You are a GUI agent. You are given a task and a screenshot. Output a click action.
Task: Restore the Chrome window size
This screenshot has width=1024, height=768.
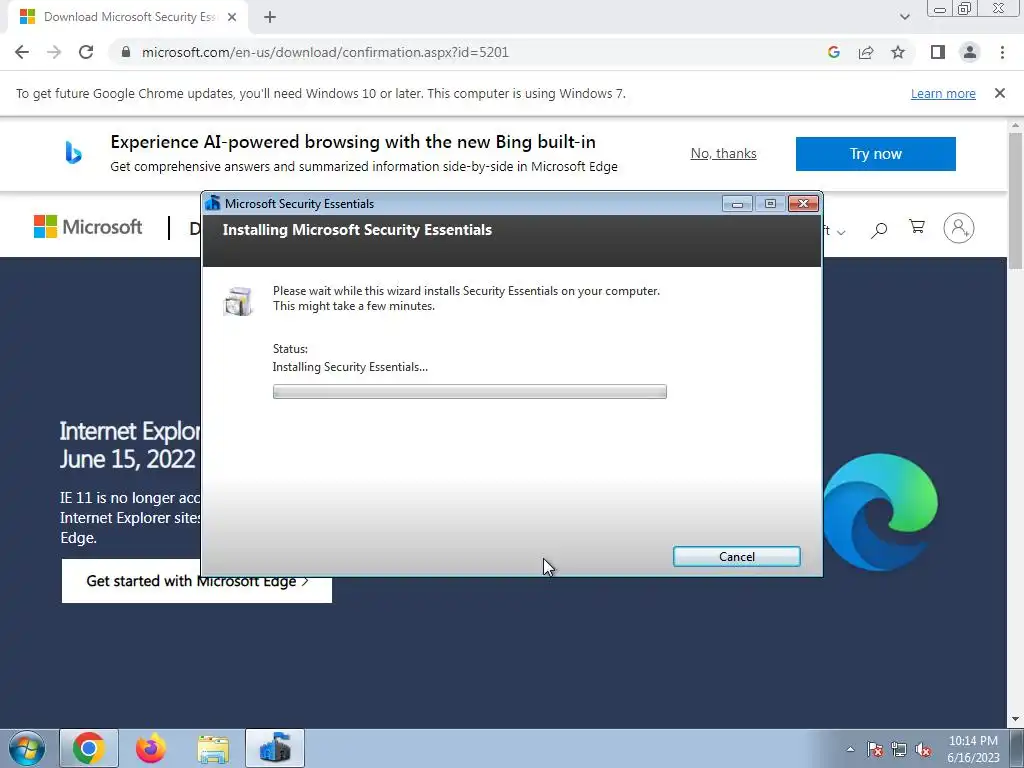tap(964, 9)
